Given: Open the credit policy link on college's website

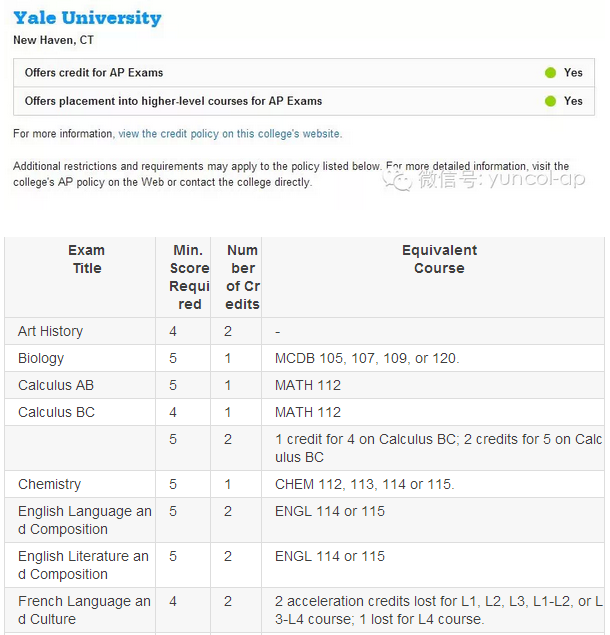Looking at the screenshot, I should click(230, 134).
